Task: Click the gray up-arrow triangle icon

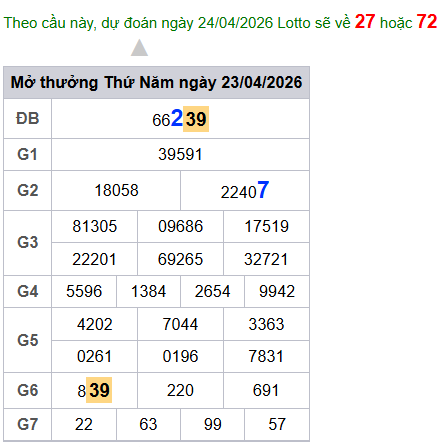Action: pos(139,48)
